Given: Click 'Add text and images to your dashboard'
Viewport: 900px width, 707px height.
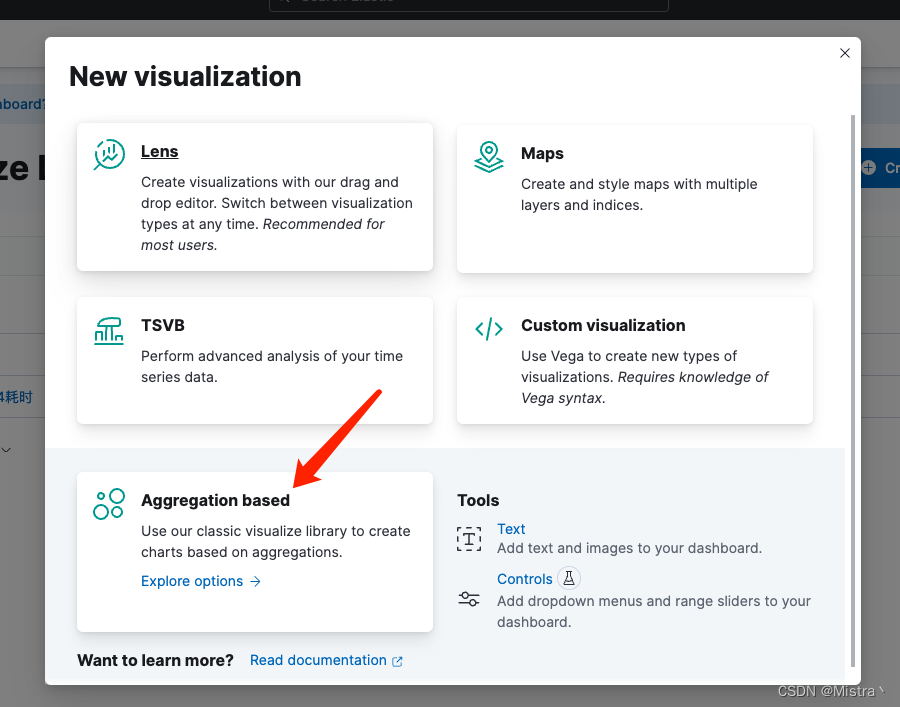Looking at the screenshot, I should (x=629, y=548).
